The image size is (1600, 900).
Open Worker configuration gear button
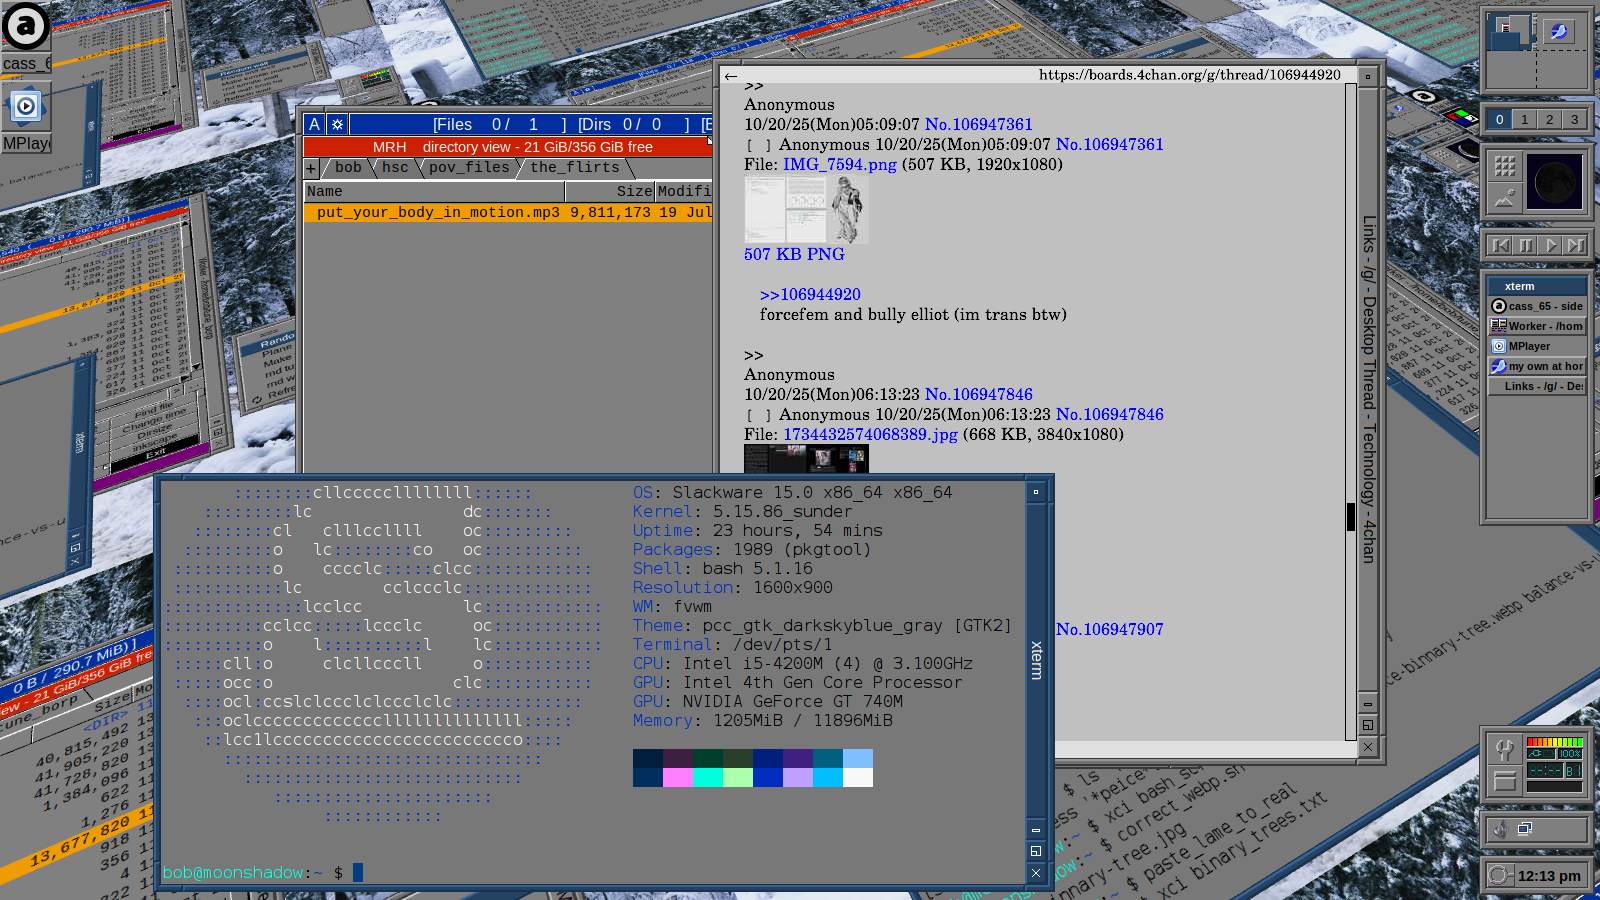[x=337, y=124]
